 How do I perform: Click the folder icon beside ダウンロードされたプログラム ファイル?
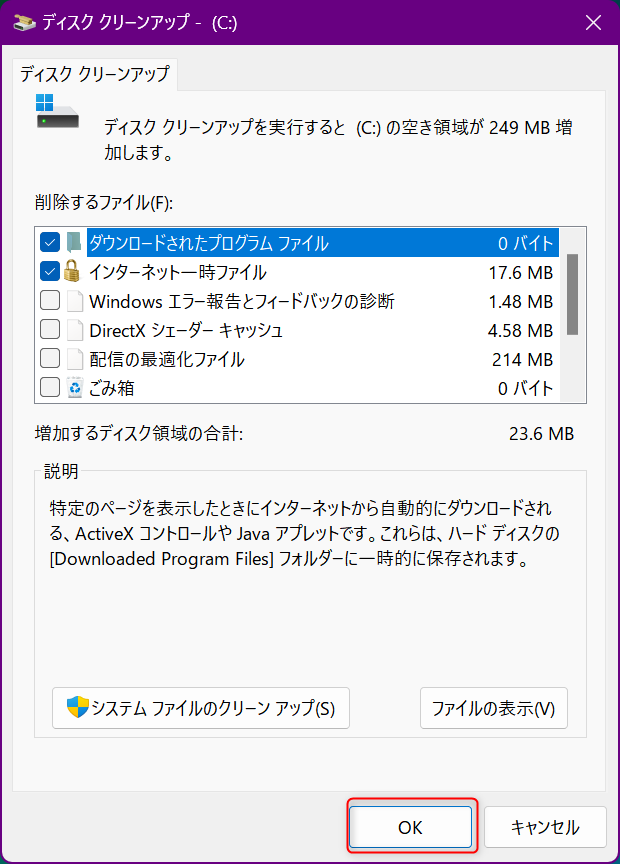click(x=74, y=242)
